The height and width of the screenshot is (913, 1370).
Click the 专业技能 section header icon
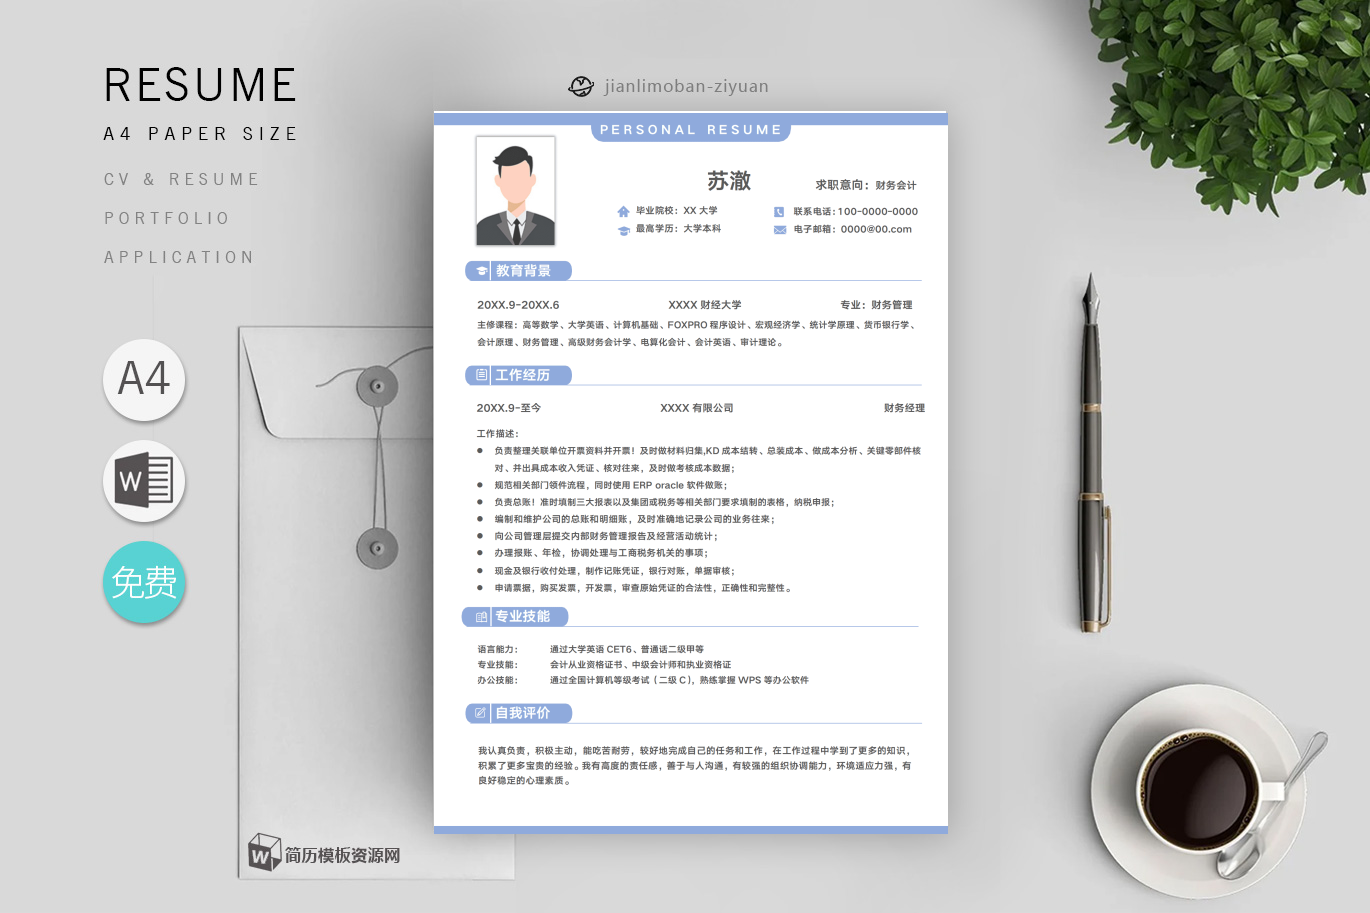(481, 617)
